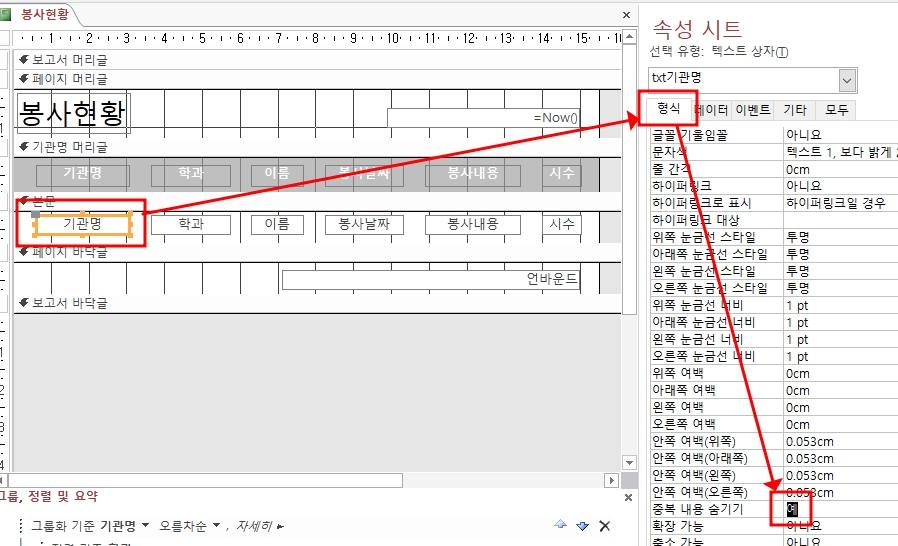Select the 학과 header label
This screenshot has width=898, height=546.
coord(191,174)
